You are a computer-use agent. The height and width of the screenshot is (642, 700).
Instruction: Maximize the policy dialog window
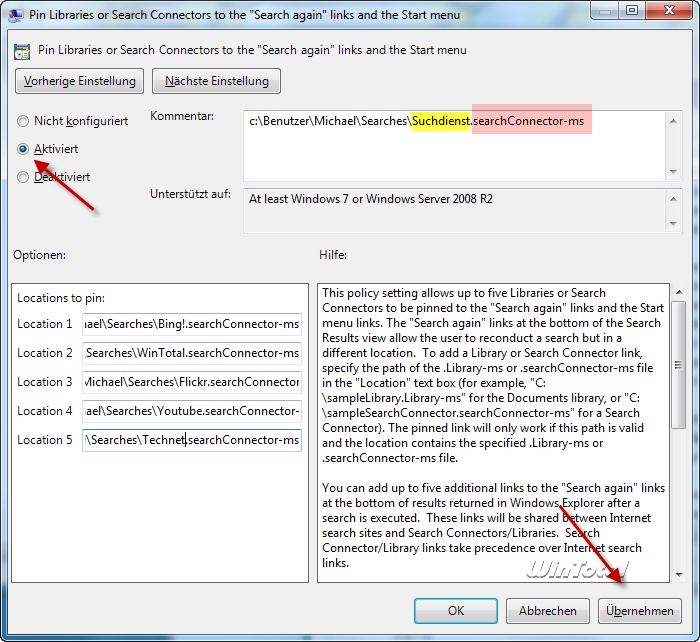[x=632, y=11]
